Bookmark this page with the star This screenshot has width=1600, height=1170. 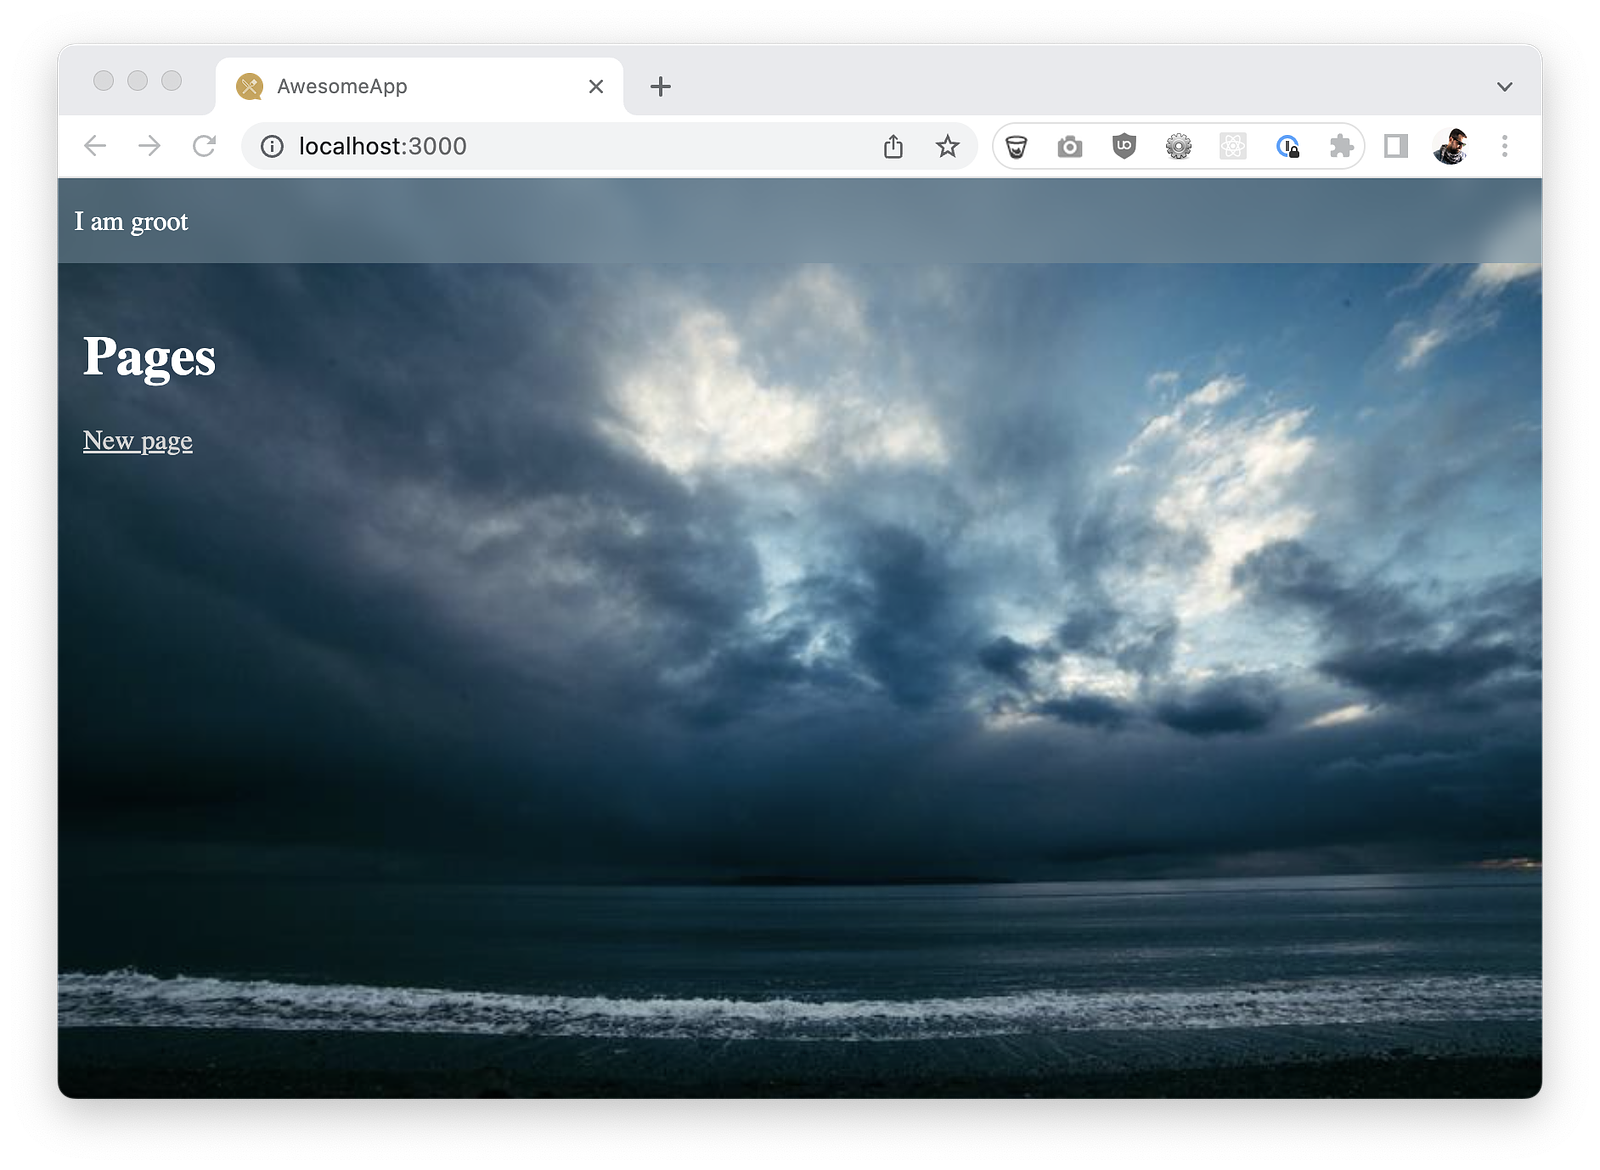[946, 146]
